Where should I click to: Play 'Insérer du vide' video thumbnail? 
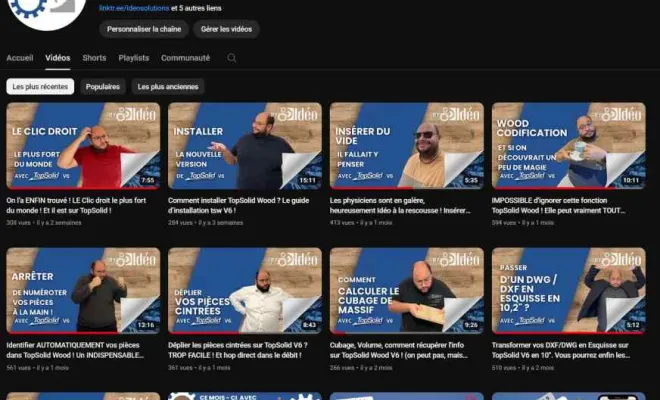coord(407,146)
